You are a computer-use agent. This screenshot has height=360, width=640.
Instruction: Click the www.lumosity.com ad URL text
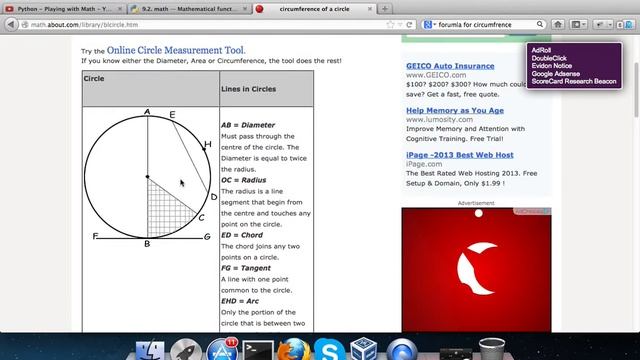click(x=440, y=120)
